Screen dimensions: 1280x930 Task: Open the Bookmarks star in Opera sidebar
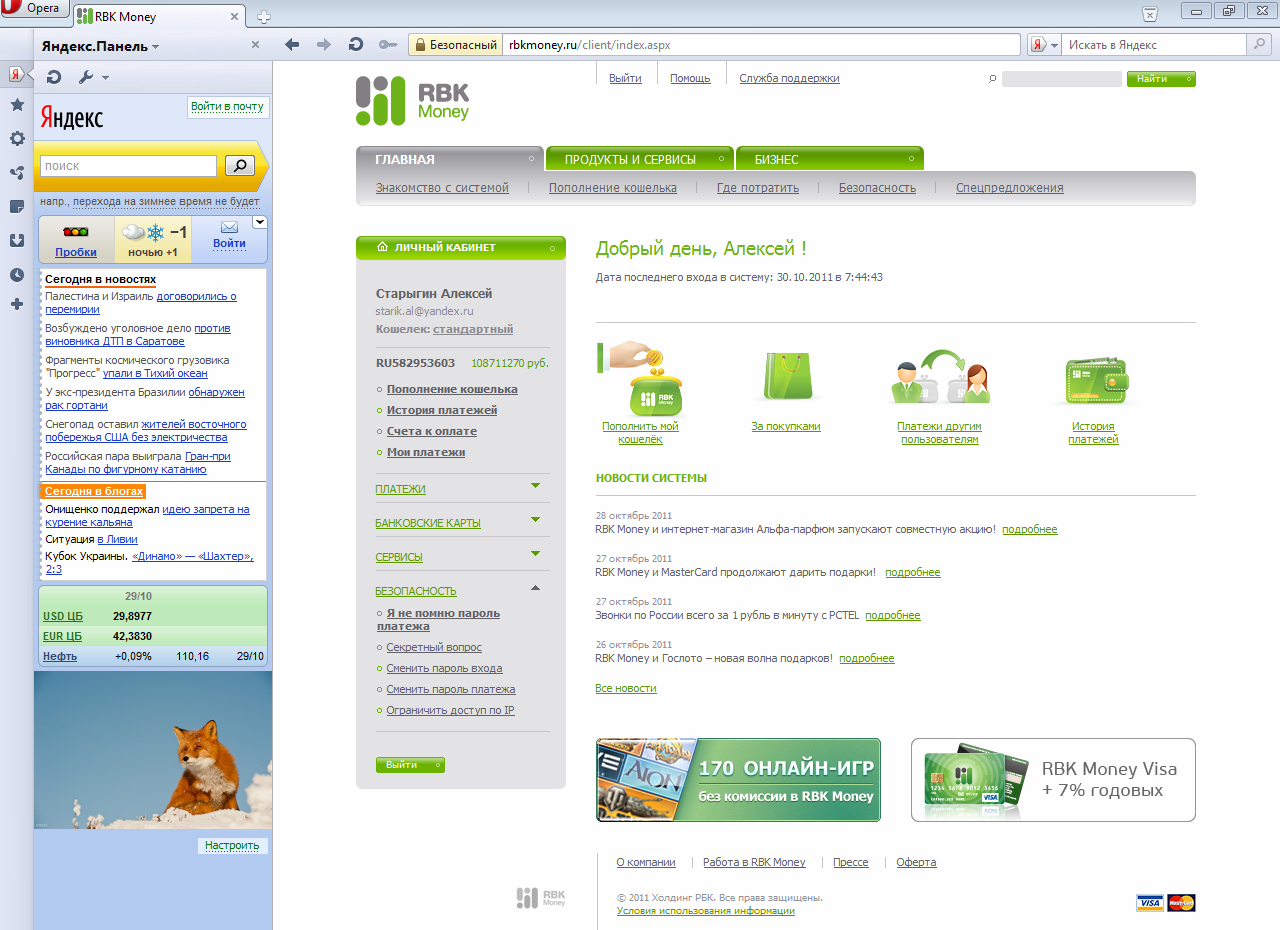[x=17, y=104]
